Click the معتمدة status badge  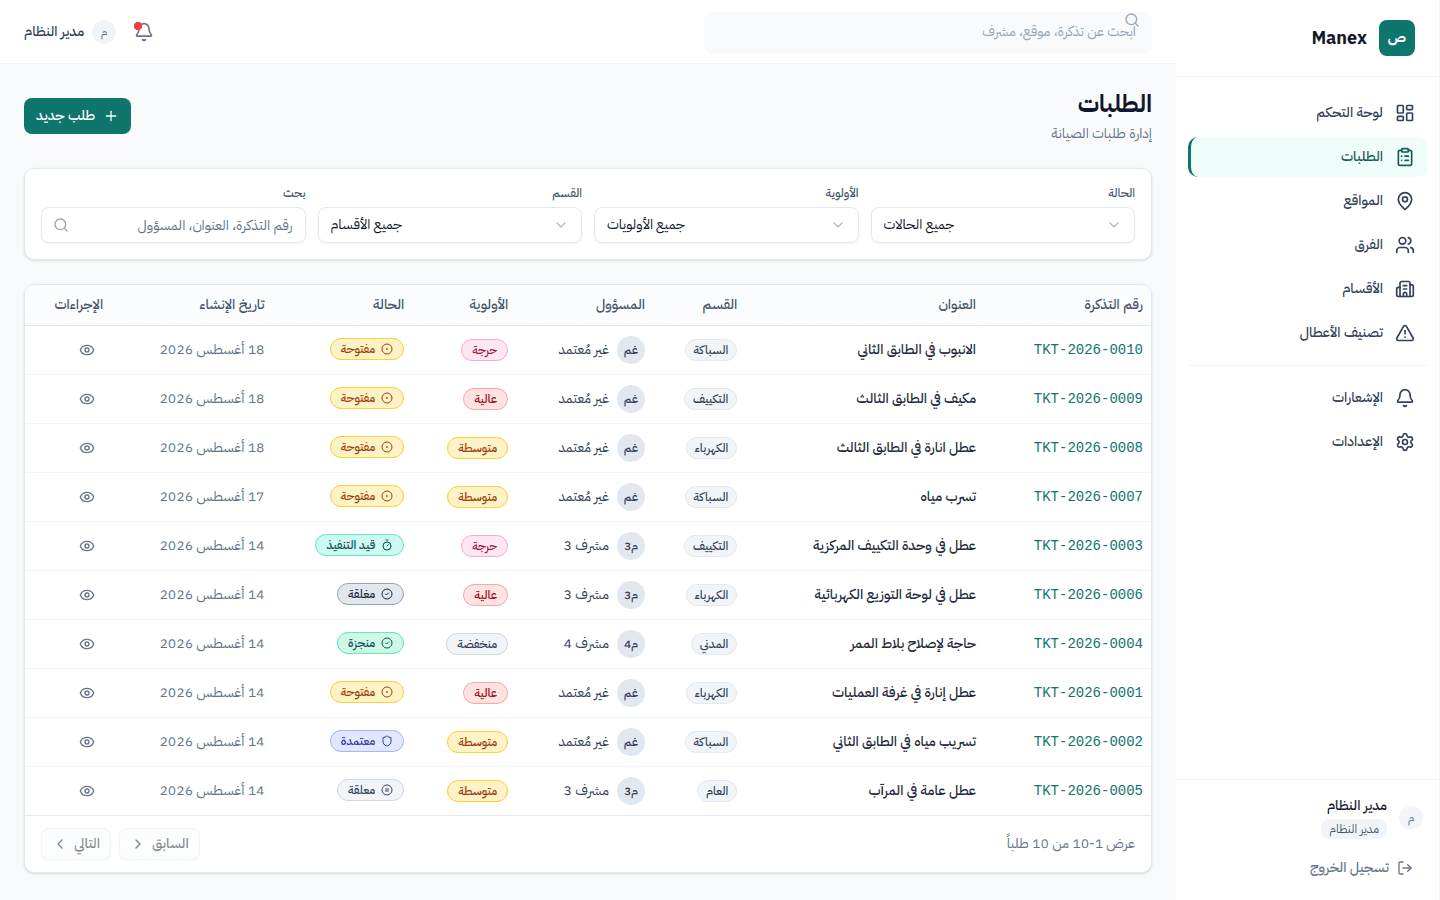(367, 742)
